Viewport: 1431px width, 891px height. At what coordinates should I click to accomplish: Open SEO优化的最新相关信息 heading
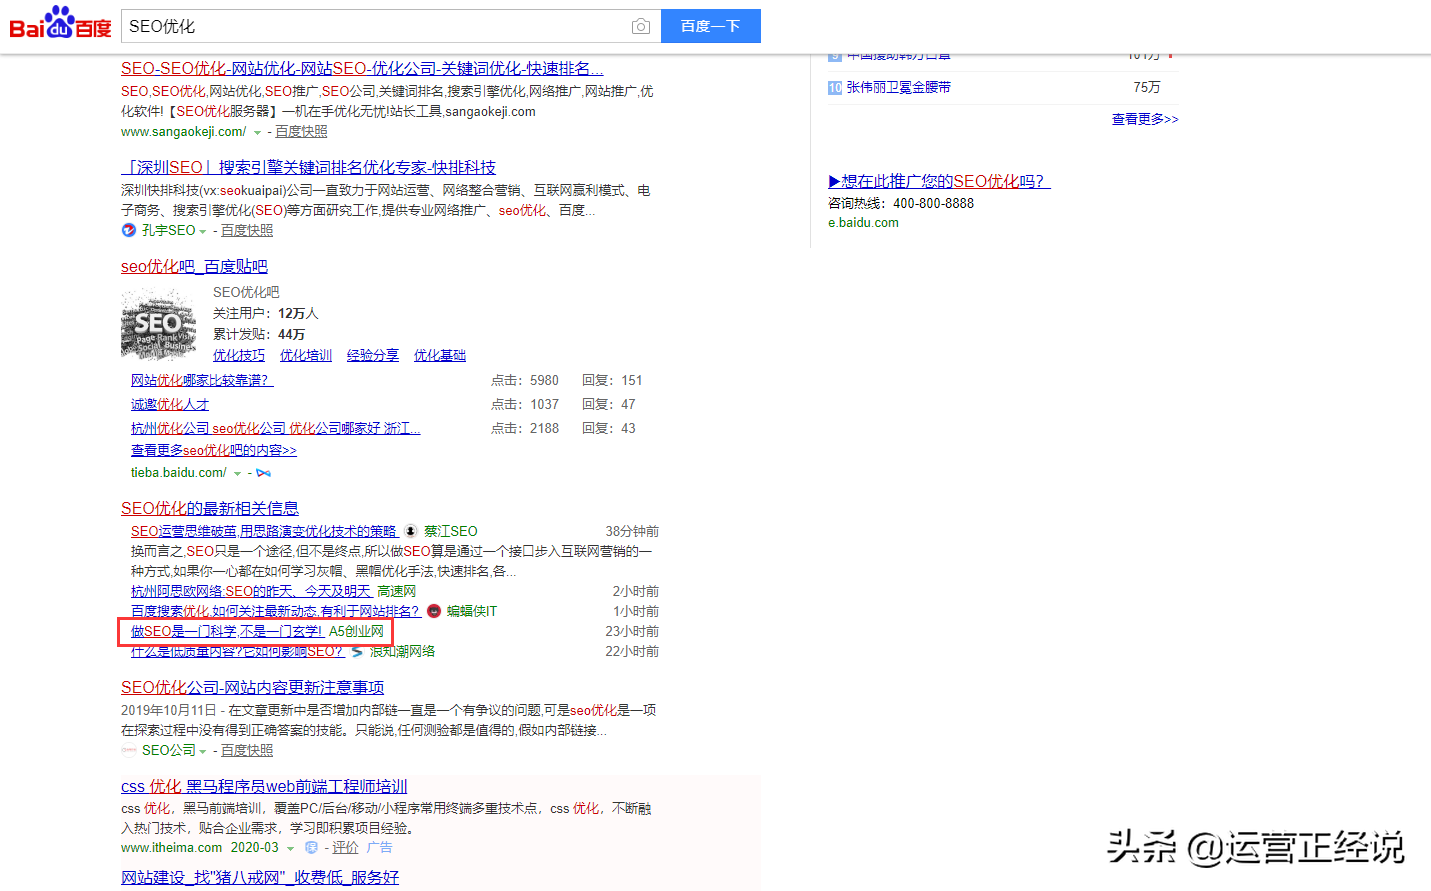[210, 508]
